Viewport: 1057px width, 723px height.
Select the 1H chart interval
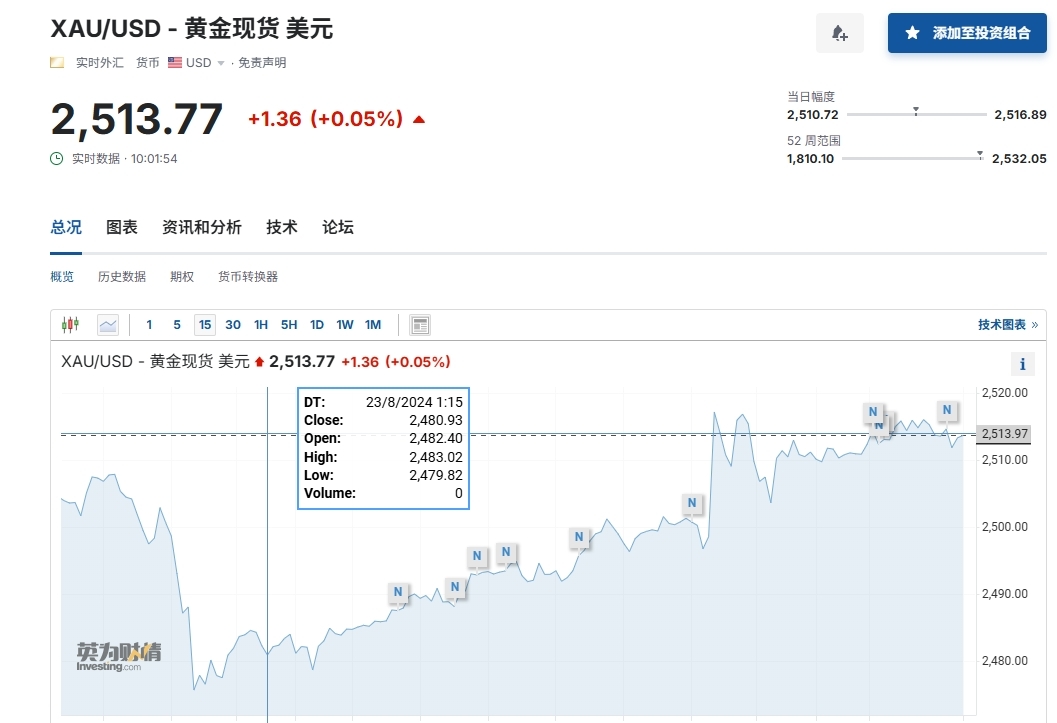coord(261,325)
